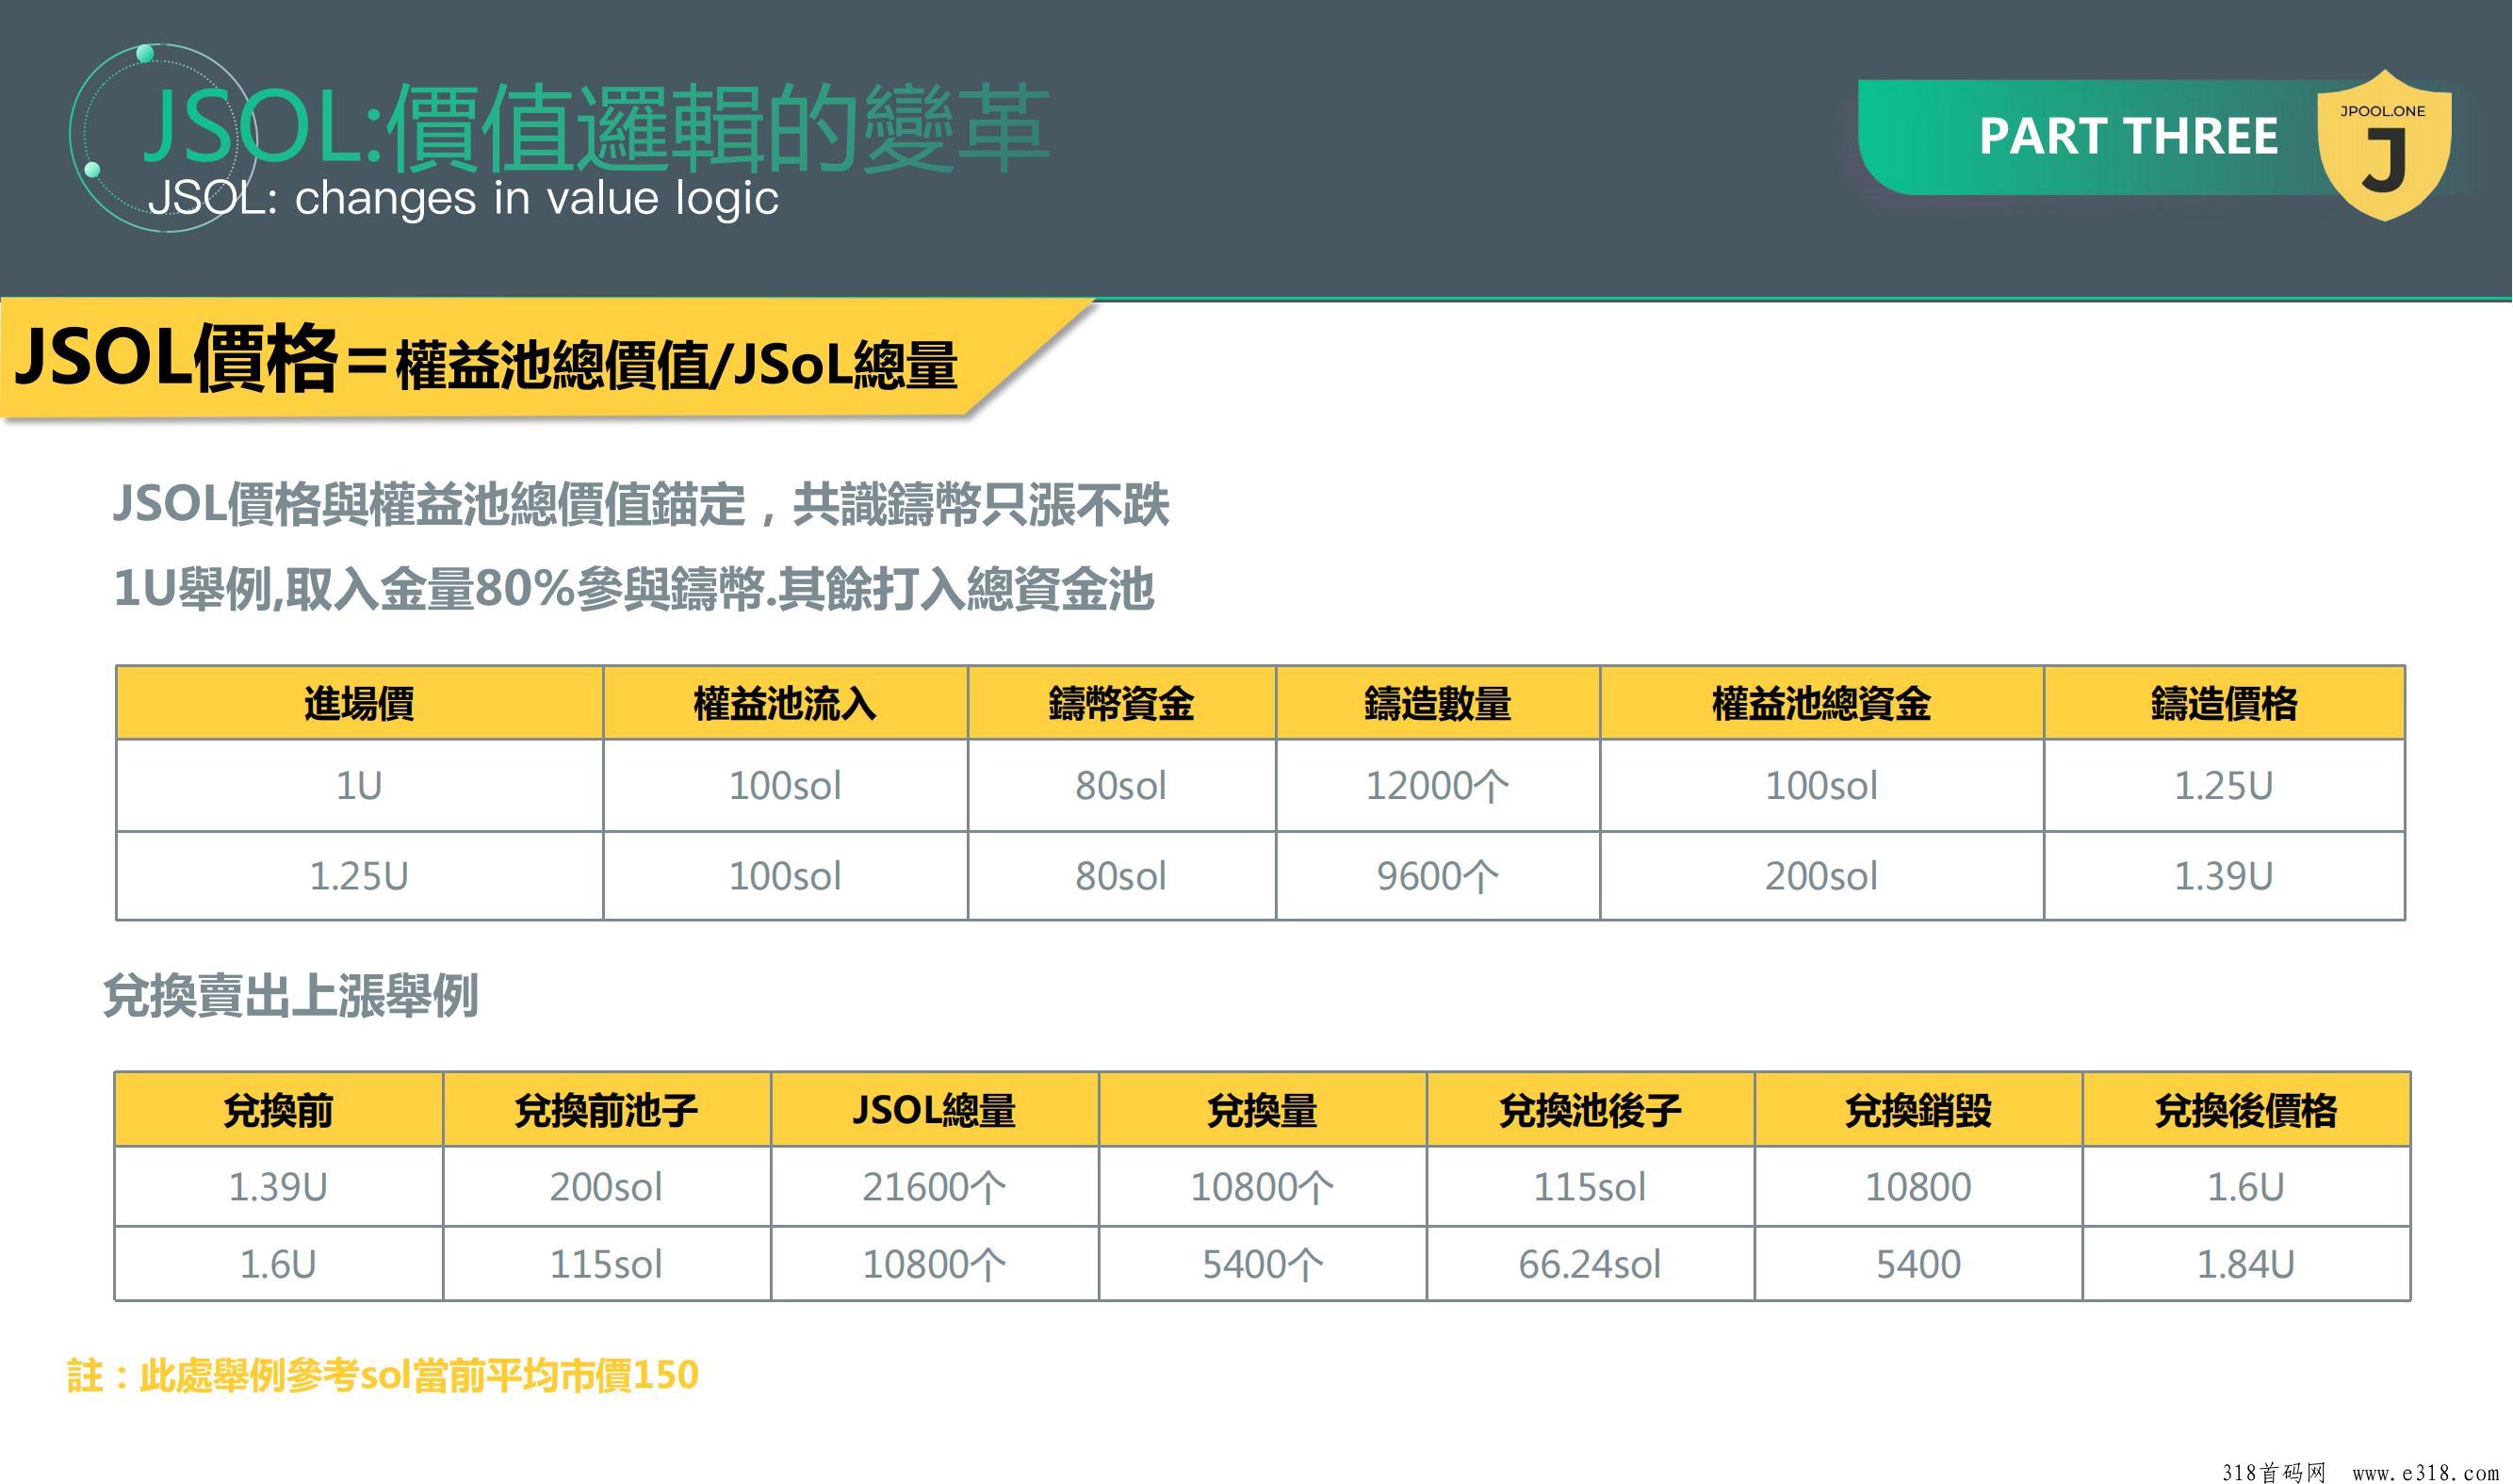Click the 兌換池後子 column header

pyautogui.click(x=1590, y=1110)
